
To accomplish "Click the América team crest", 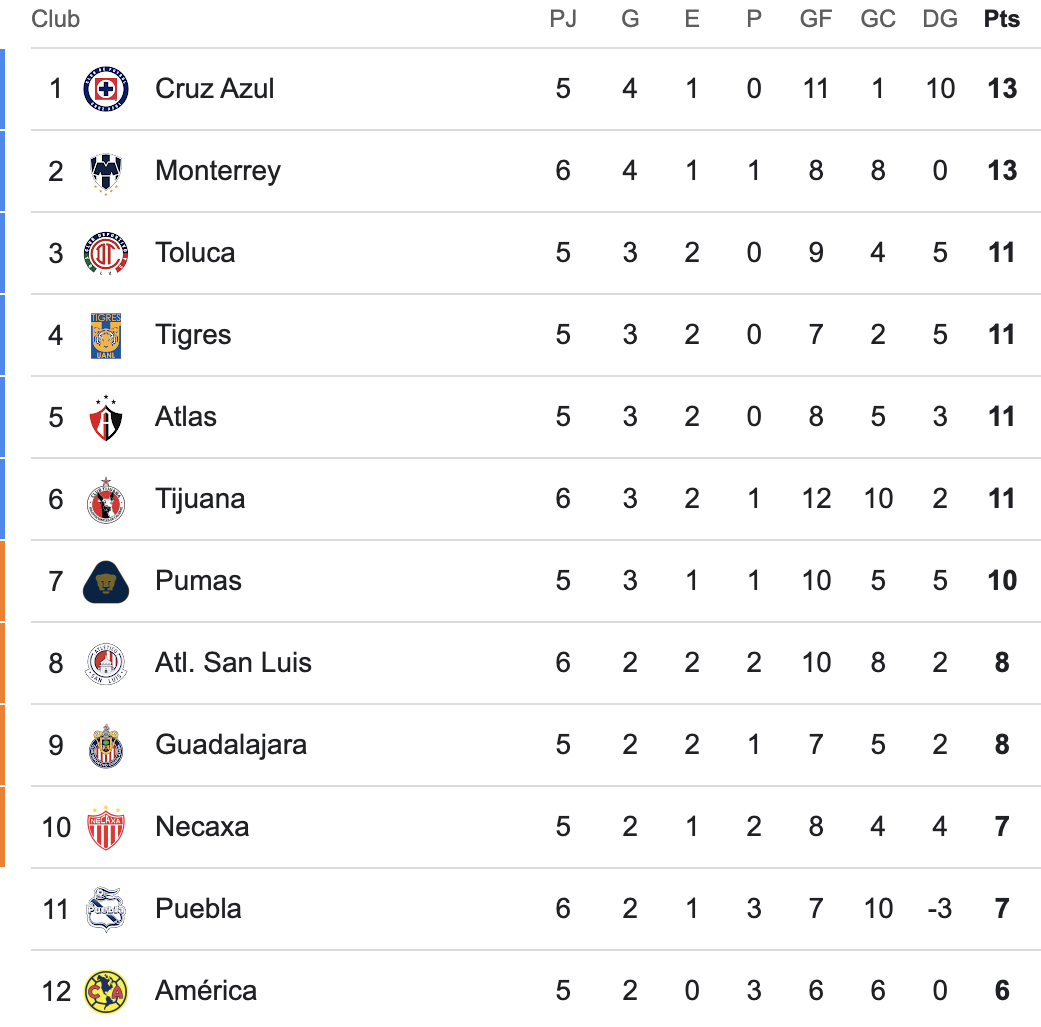I will (105, 991).
